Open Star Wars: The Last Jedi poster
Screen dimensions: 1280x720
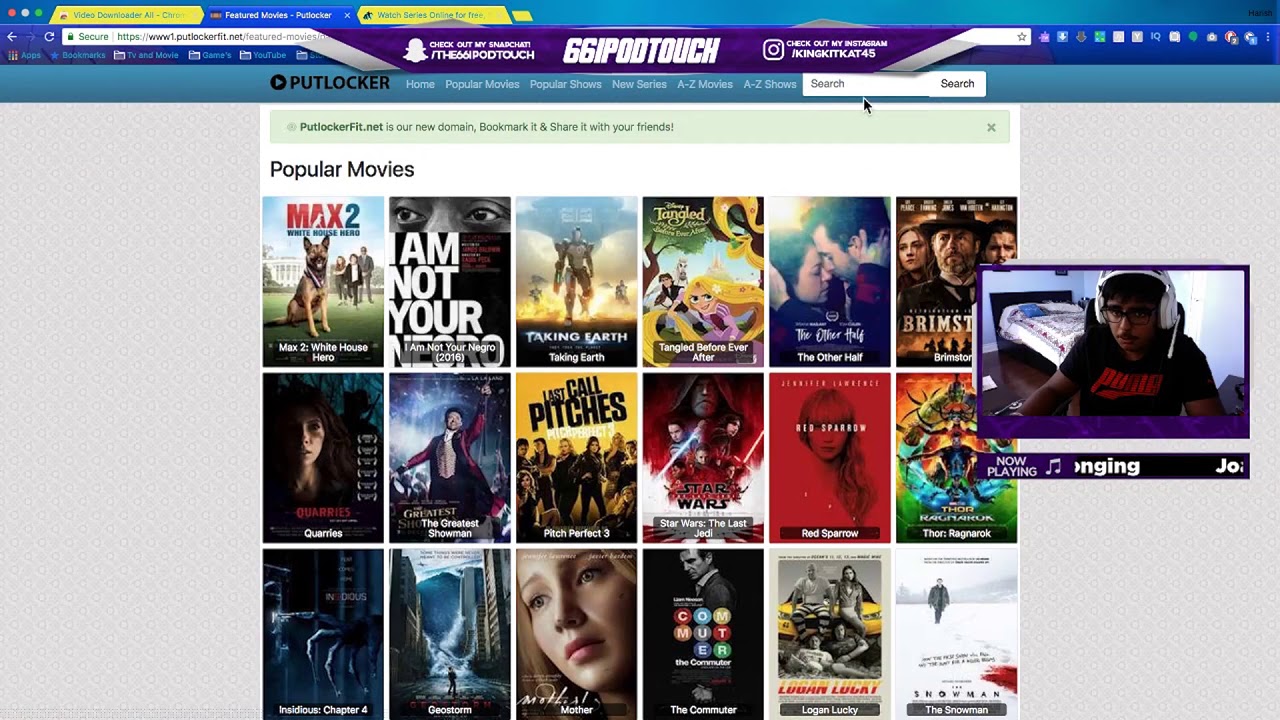pyautogui.click(x=703, y=458)
